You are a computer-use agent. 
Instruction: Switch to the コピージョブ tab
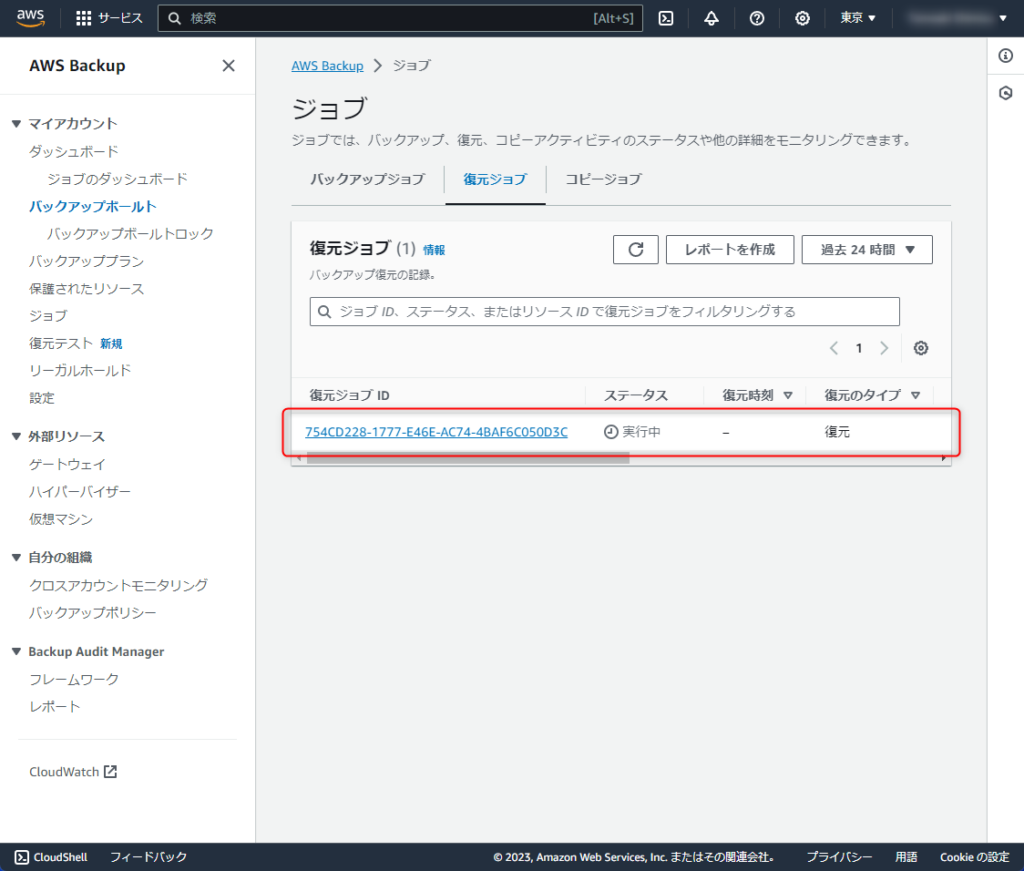603,179
